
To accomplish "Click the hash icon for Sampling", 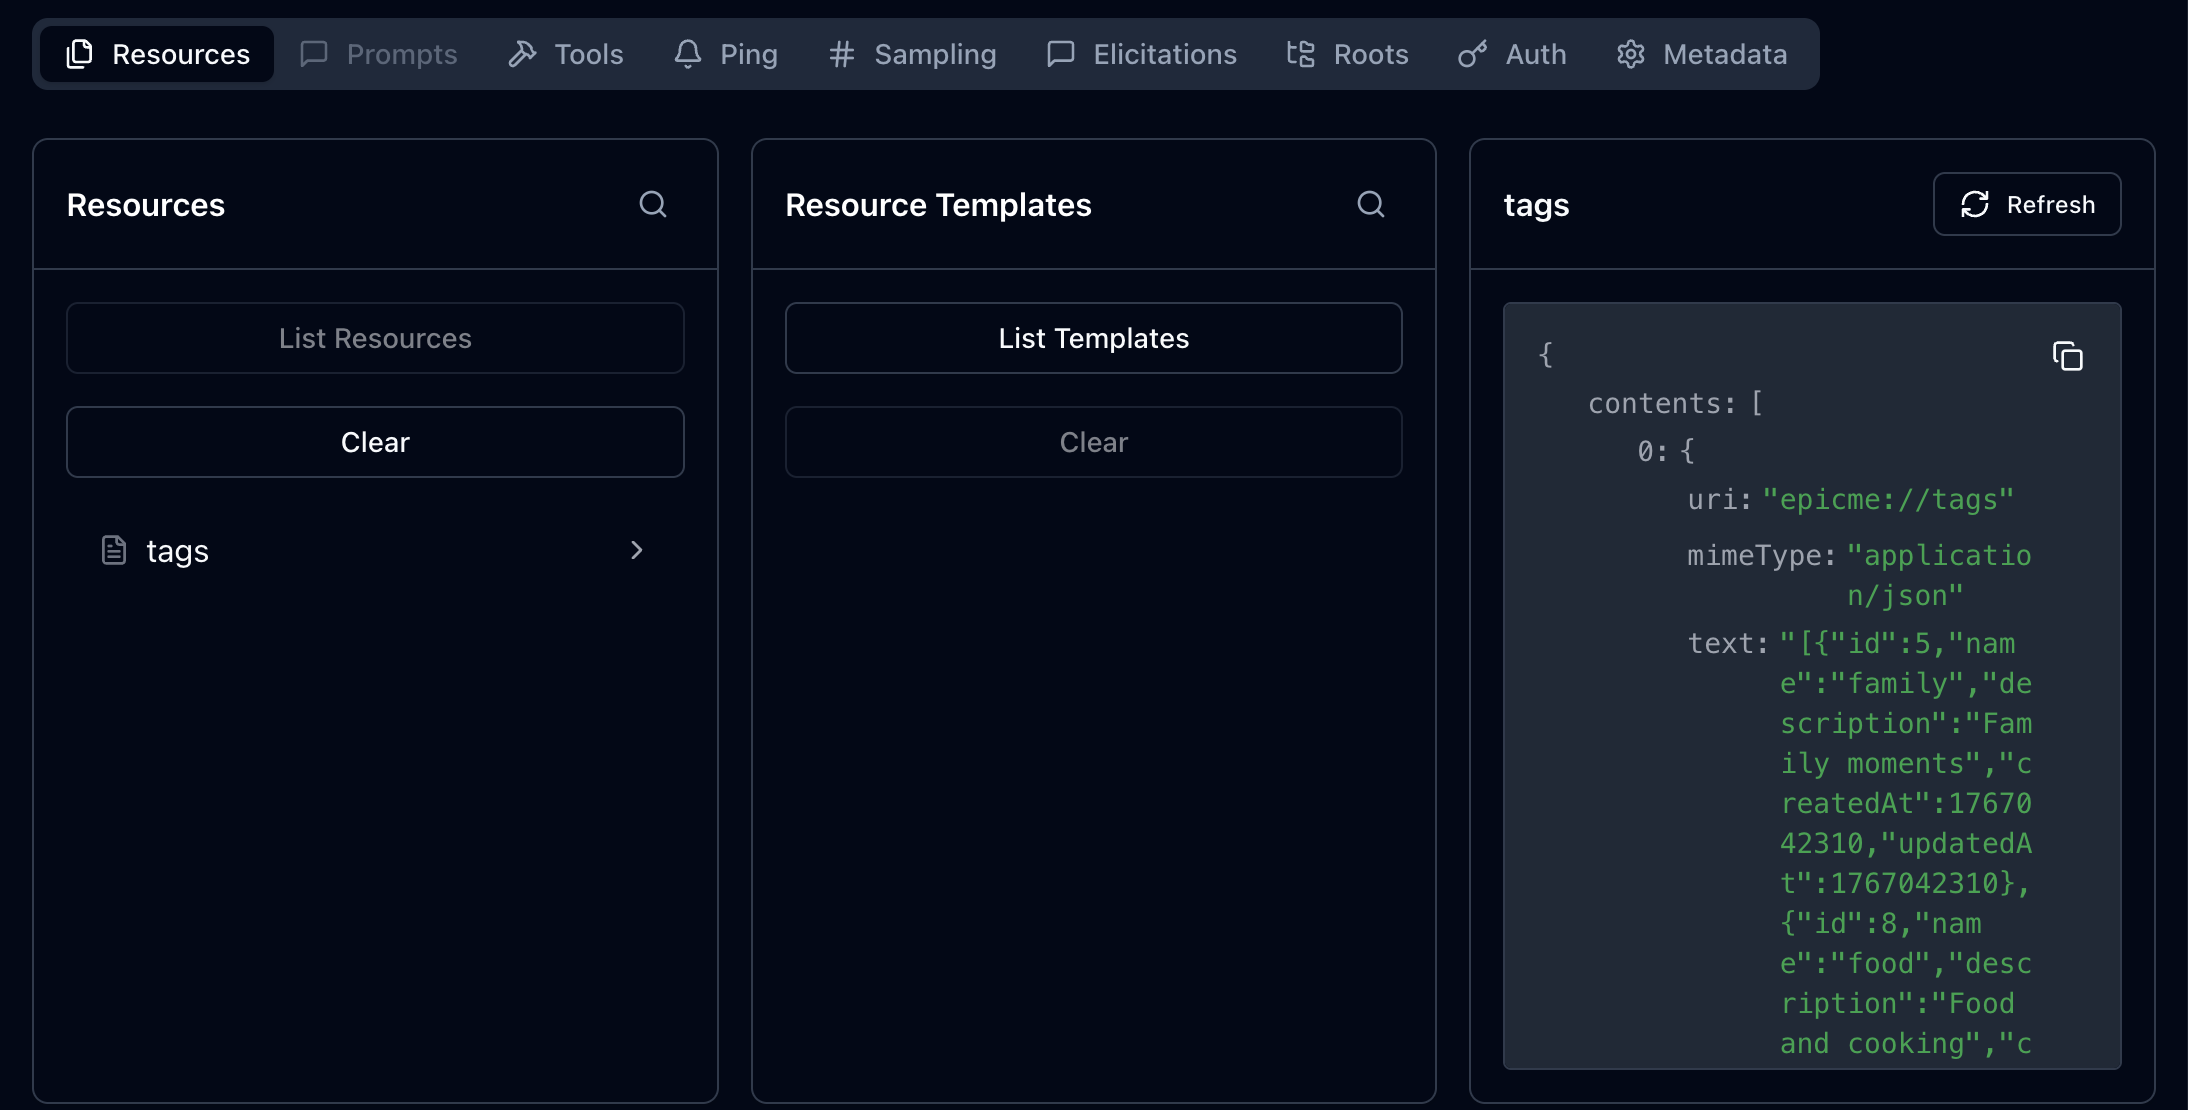I will point(842,54).
